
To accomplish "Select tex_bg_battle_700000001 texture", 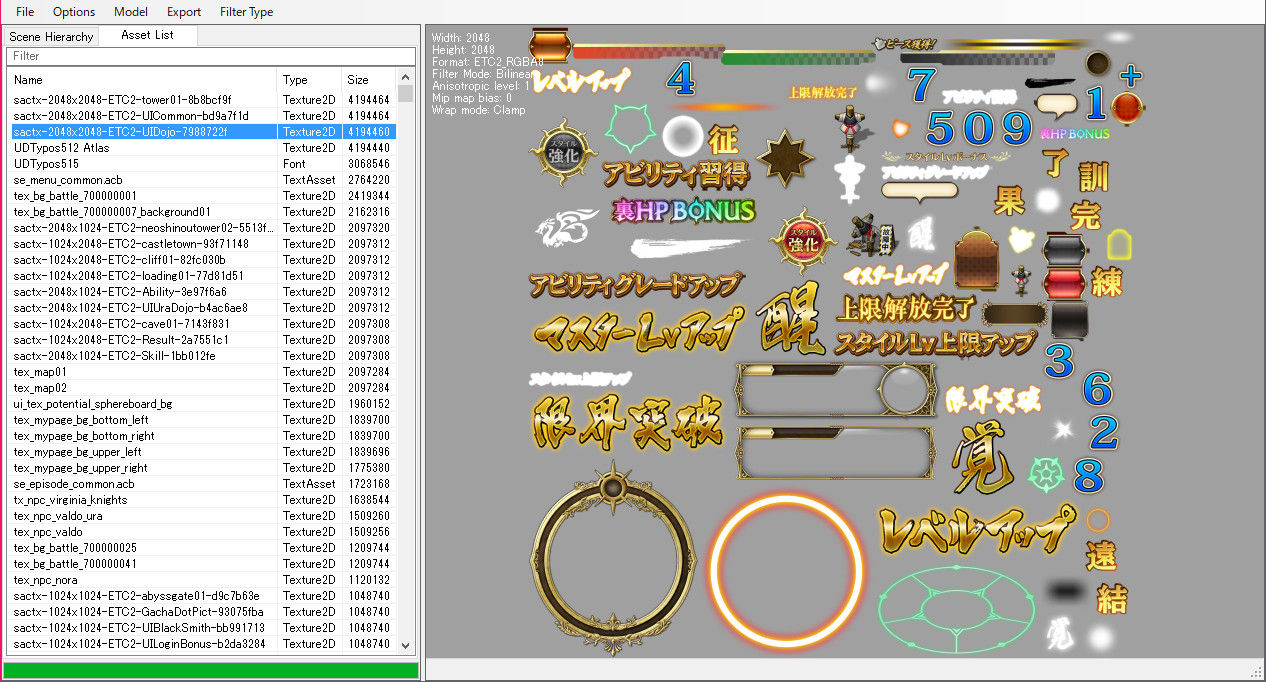I will (203, 196).
